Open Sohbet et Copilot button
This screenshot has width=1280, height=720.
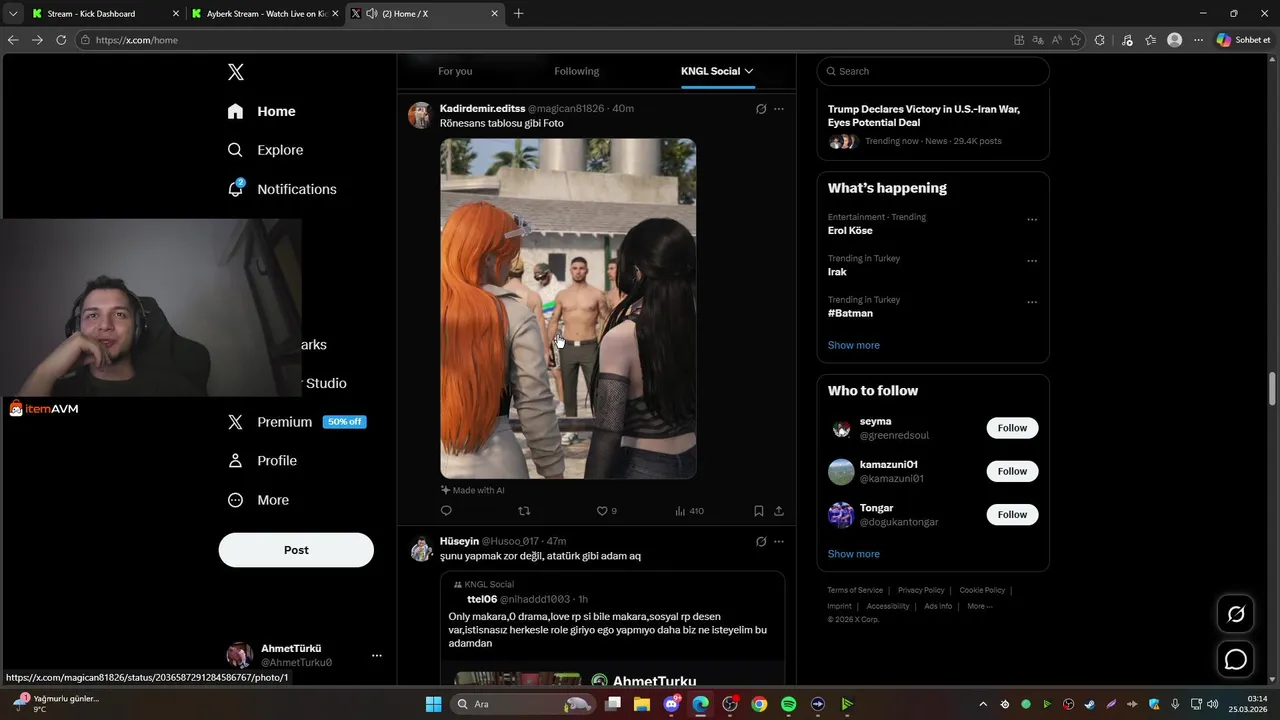(1244, 40)
